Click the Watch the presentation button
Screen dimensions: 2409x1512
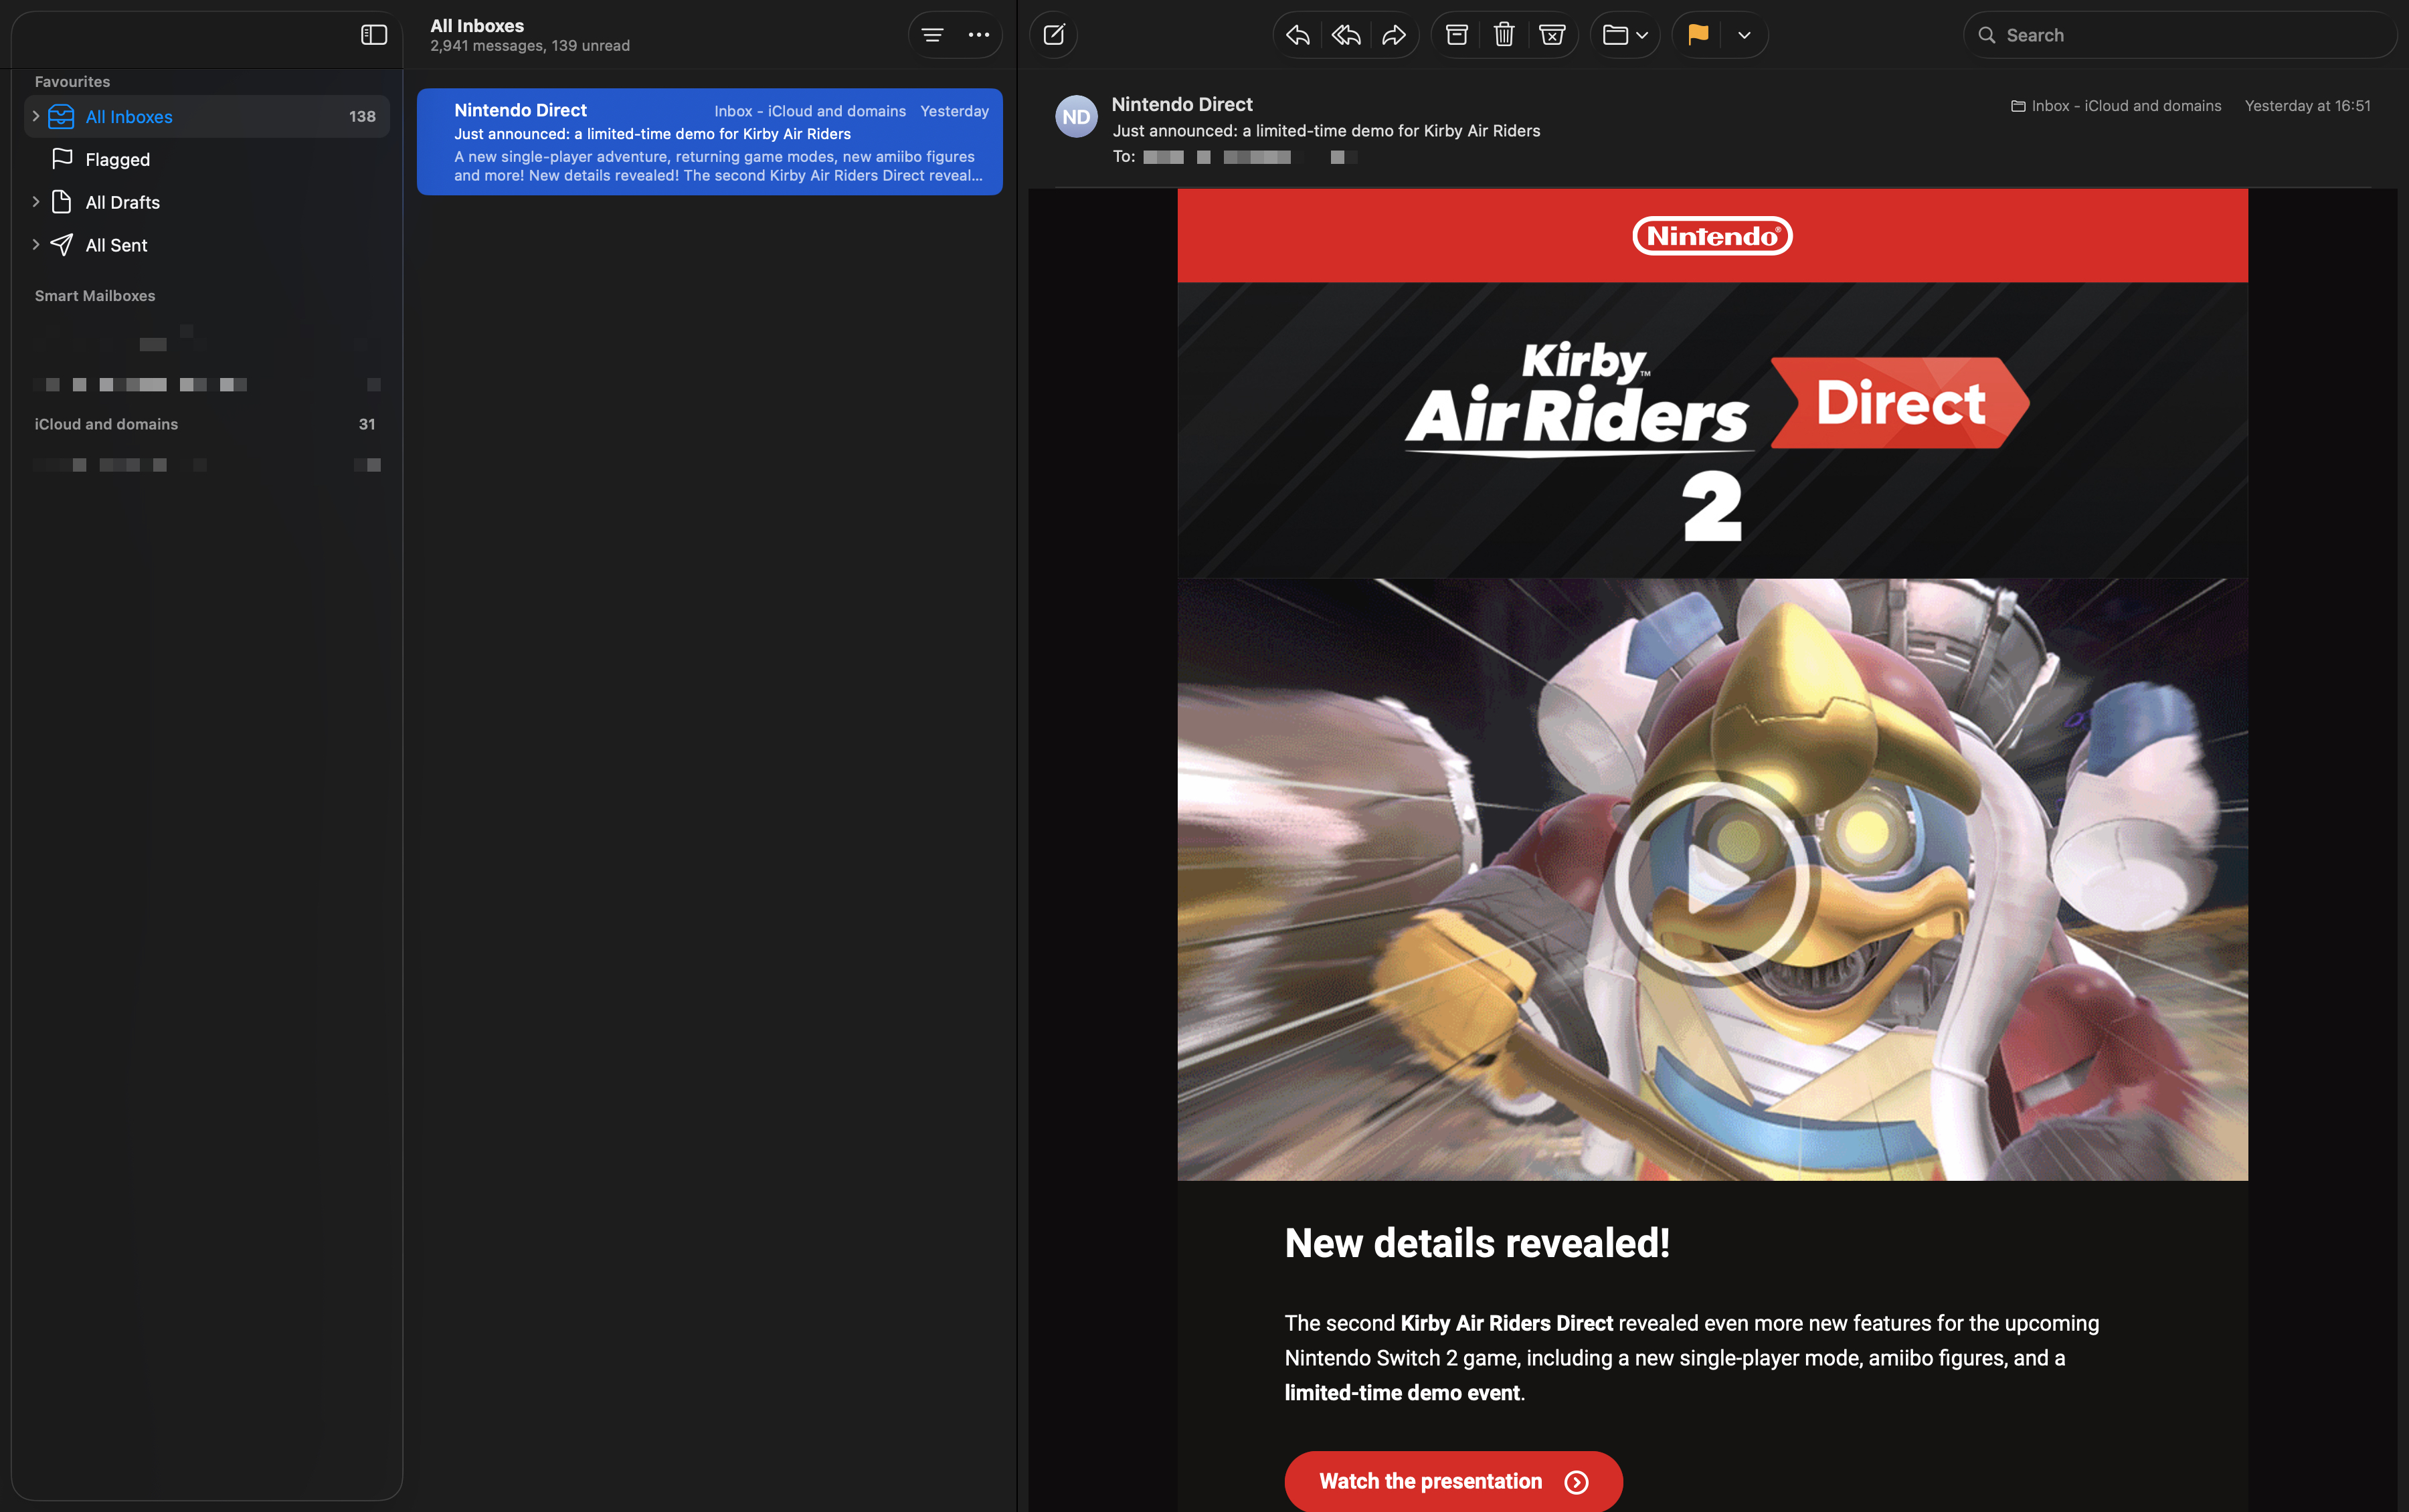1452,1481
